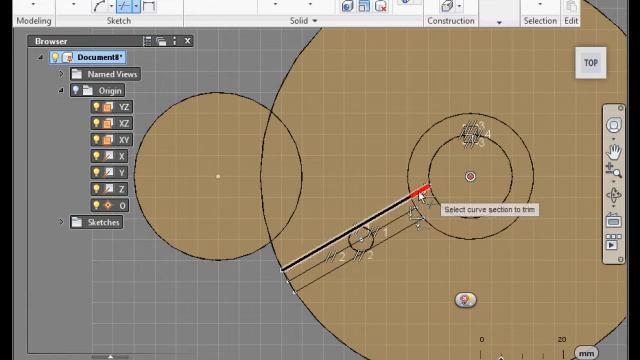640x360 pixels.
Task: Open the arc tool dropdown arrow
Action: (x=111, y=6)
